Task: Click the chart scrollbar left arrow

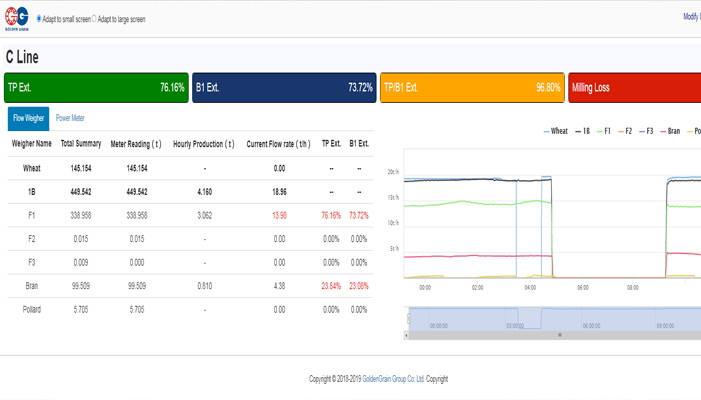Action: 406,335
